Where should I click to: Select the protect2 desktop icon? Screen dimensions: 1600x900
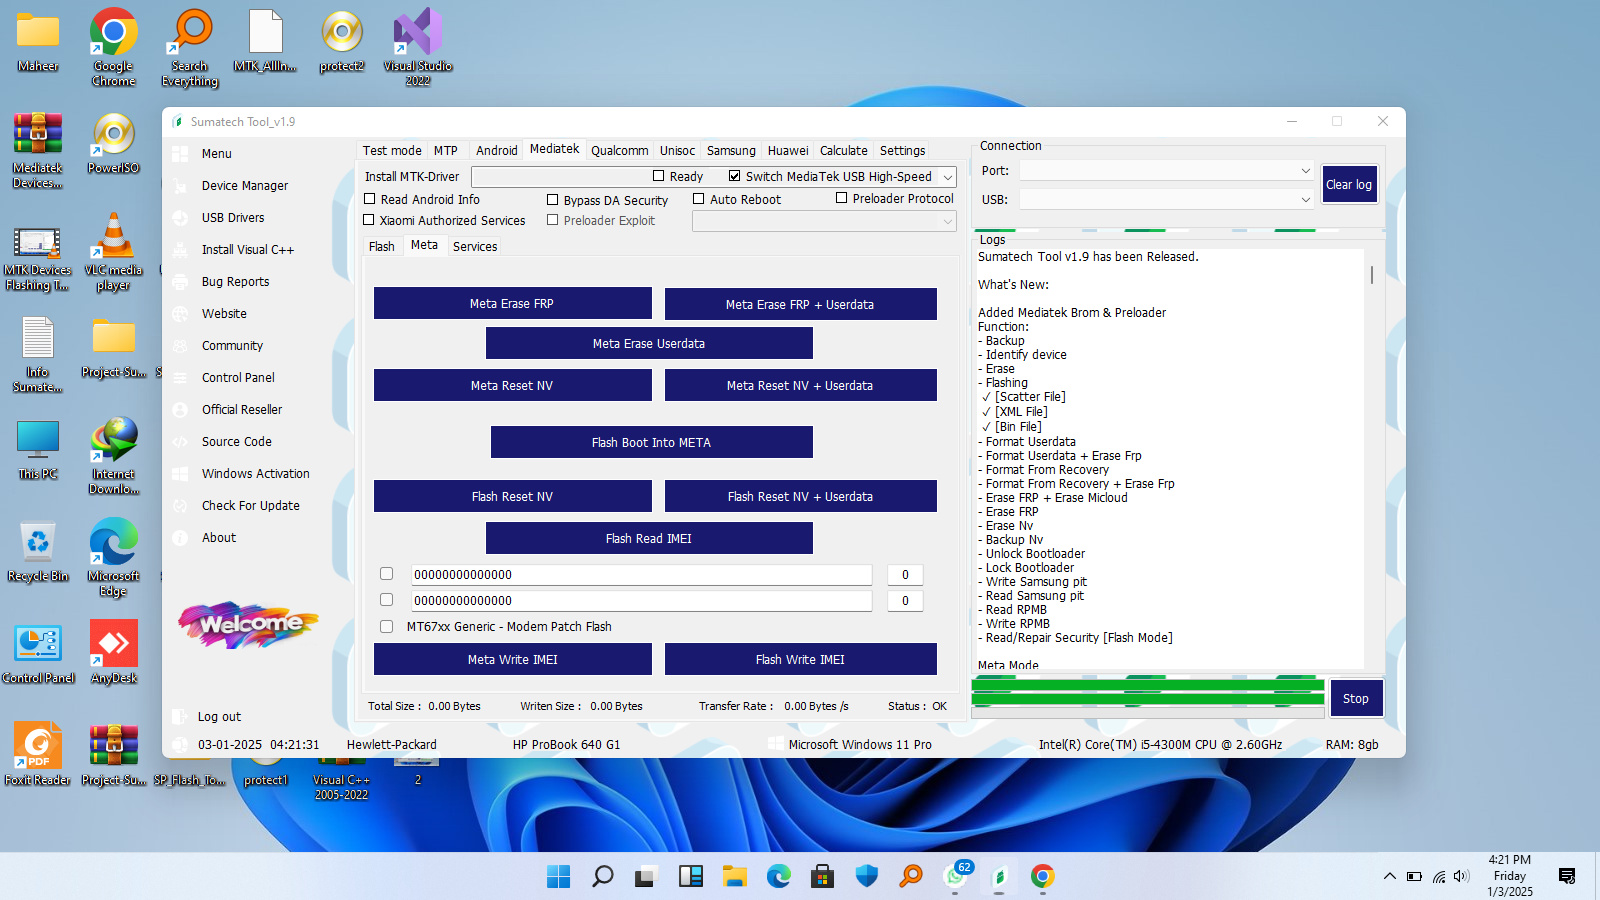[x=342, y=41]
